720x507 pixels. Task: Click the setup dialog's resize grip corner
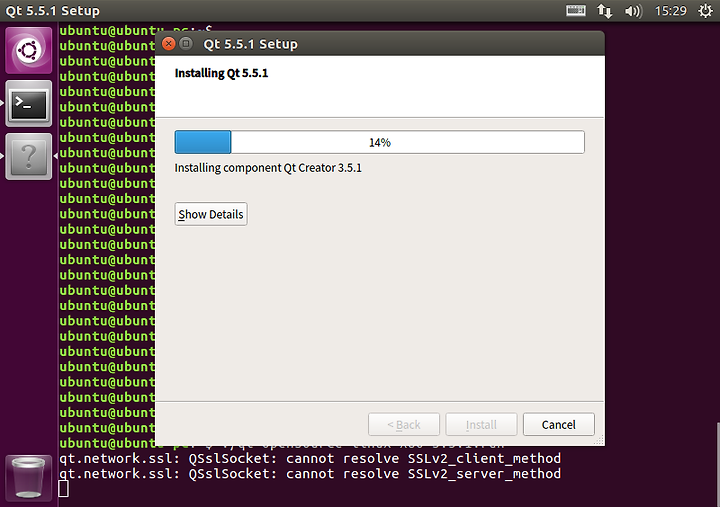pos(599,440)
